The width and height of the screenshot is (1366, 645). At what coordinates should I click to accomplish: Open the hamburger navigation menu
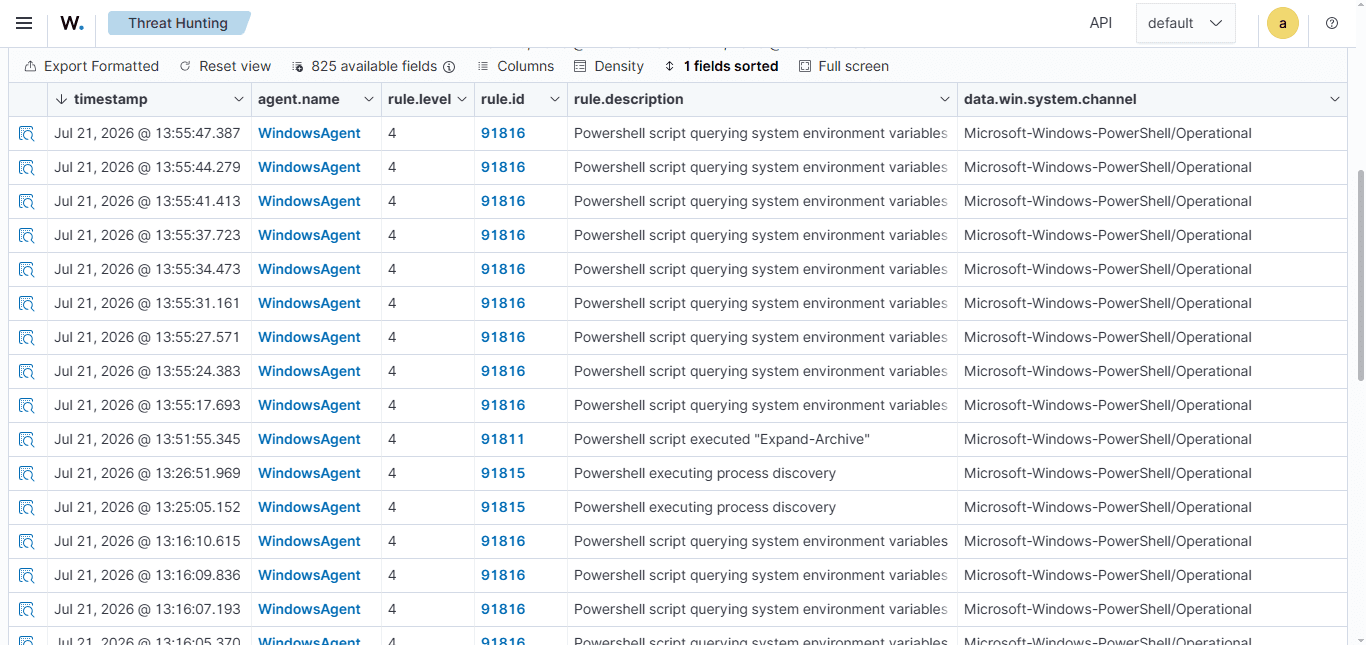pos(24,23)
